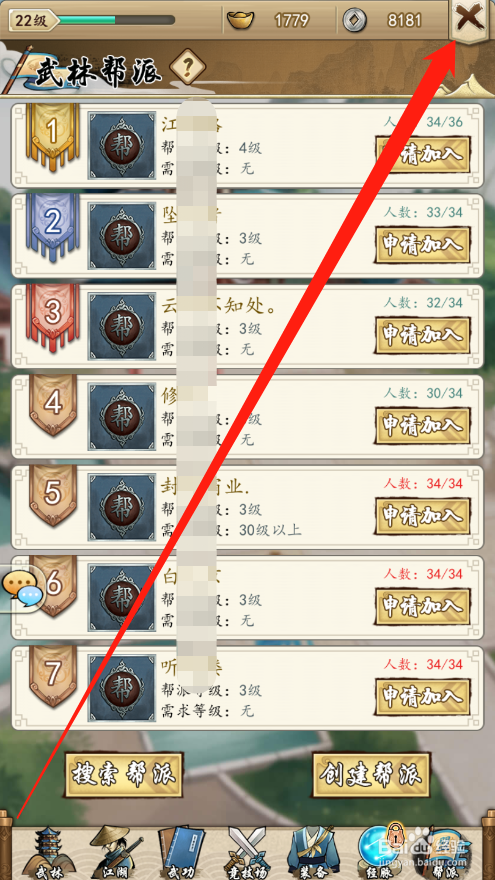Viewport: 495px width, 880px height.
Task: Tap the gold ingot currency icon
Action: click(240, 21)
